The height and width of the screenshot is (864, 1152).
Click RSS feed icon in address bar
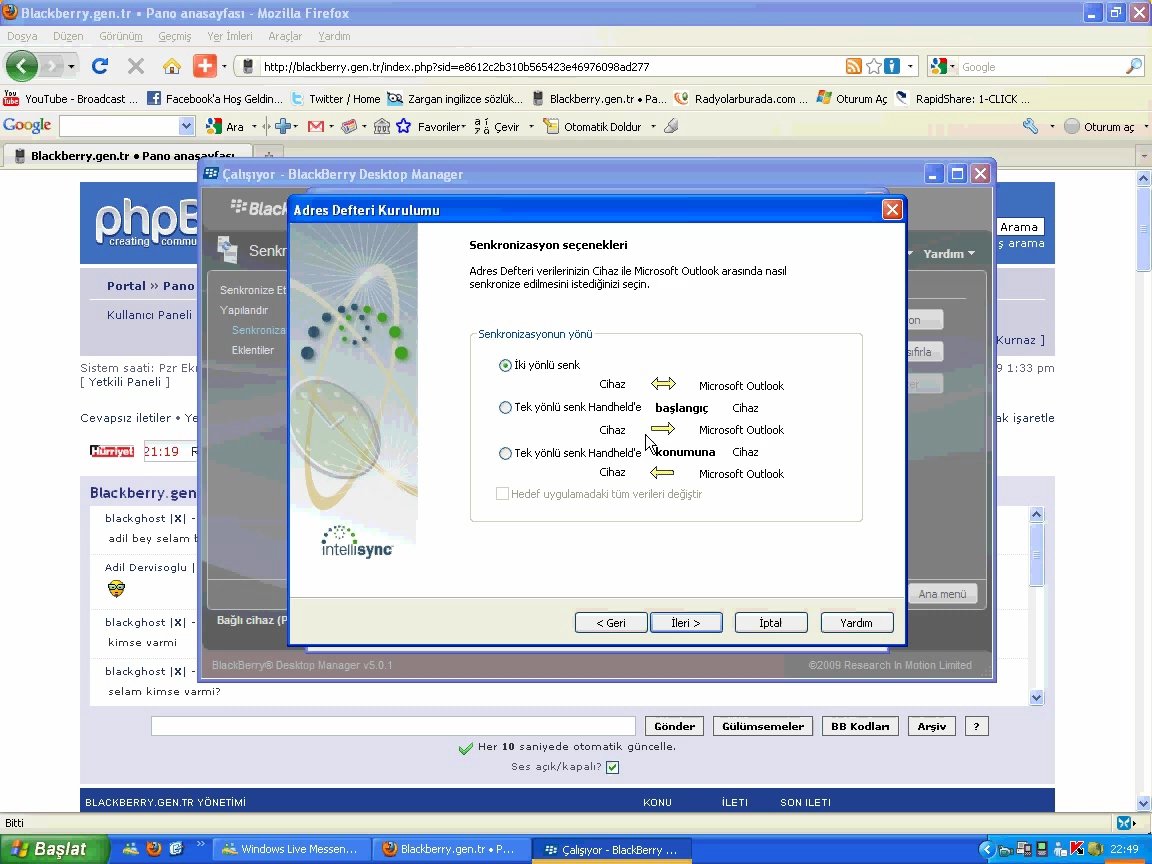tap(854, 66)
